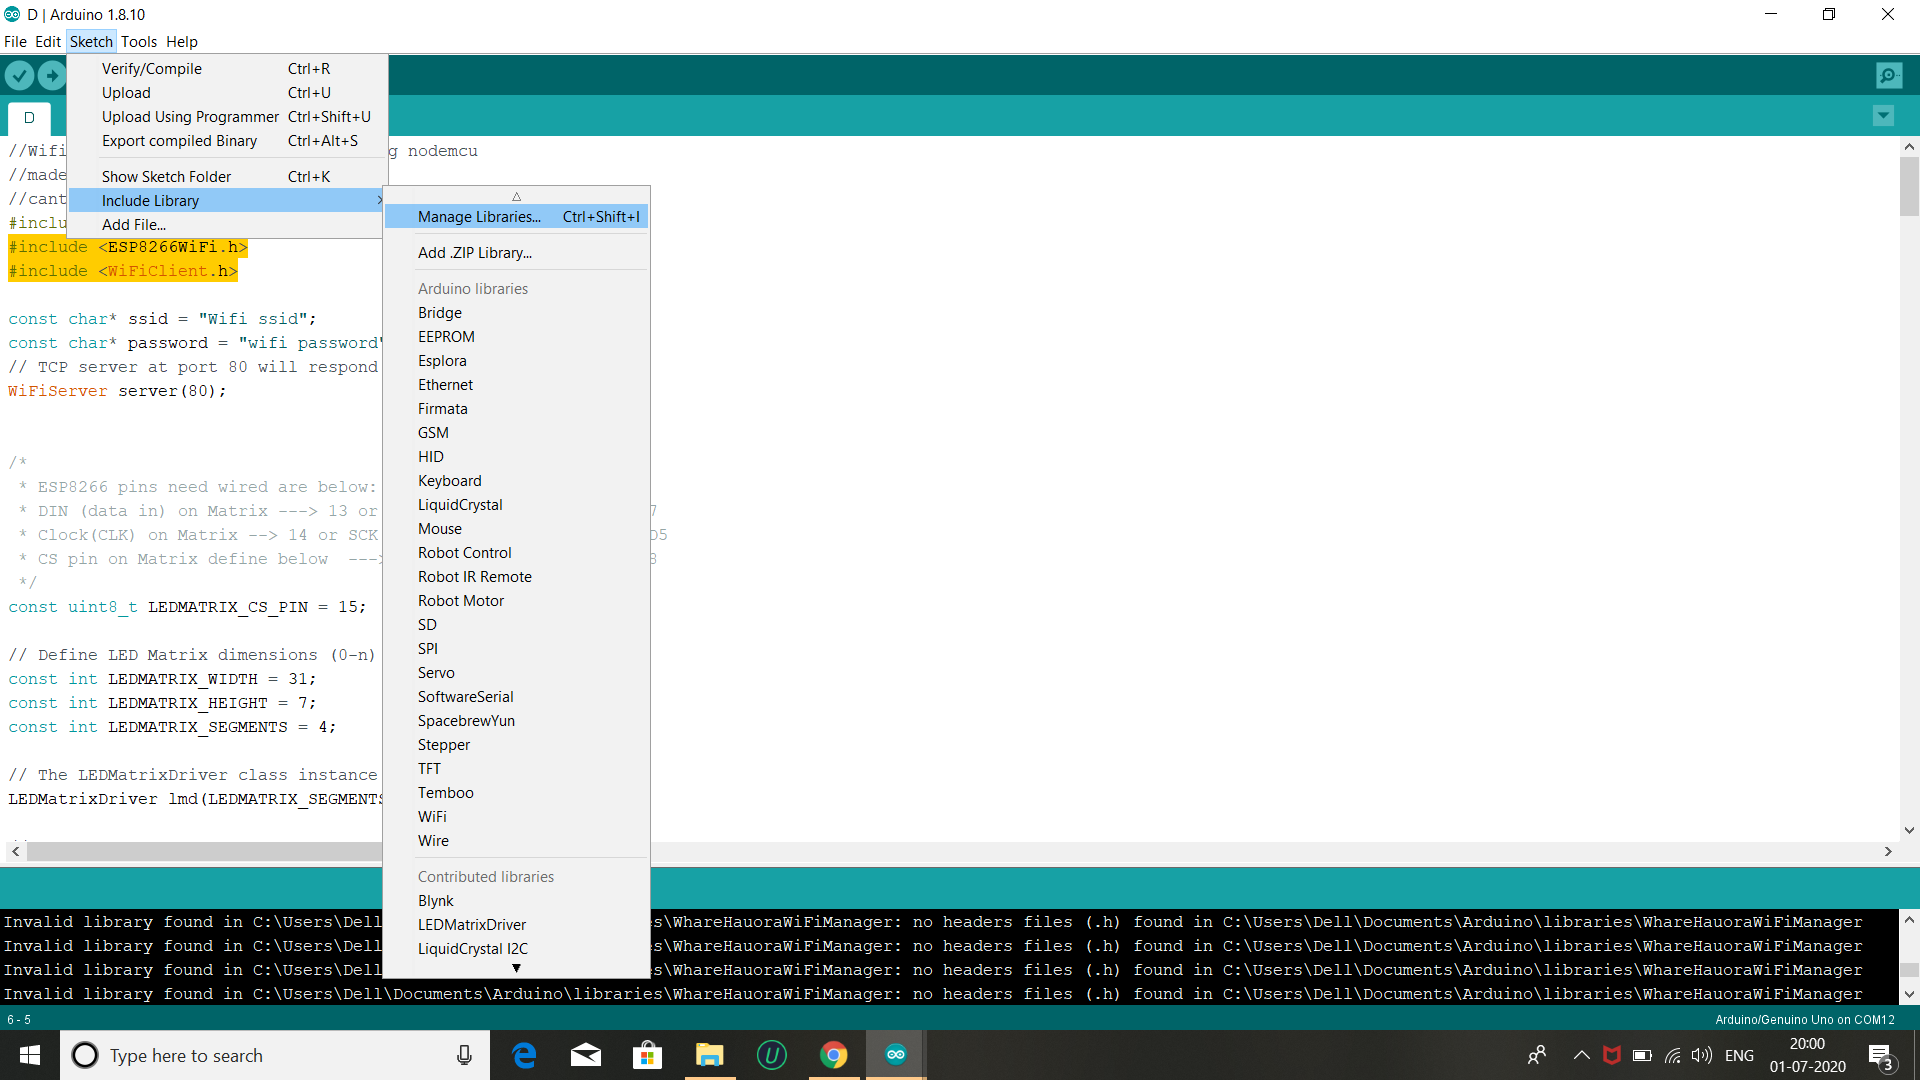The image size is (1920, 1080).
Task: Select Manage Libraries from menu
Action: (479, 216)
